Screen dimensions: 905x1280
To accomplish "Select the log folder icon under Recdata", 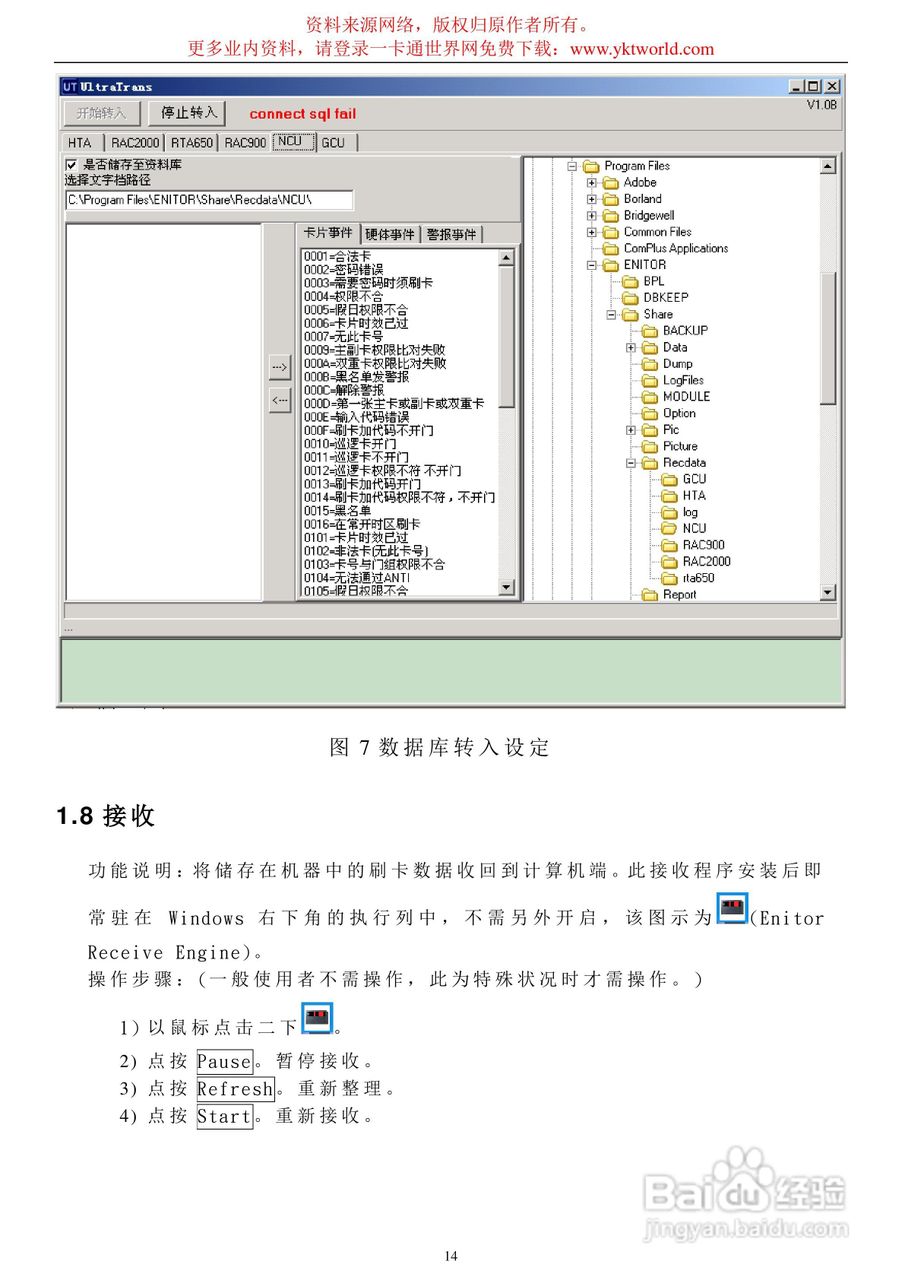I will pos(670,511).
